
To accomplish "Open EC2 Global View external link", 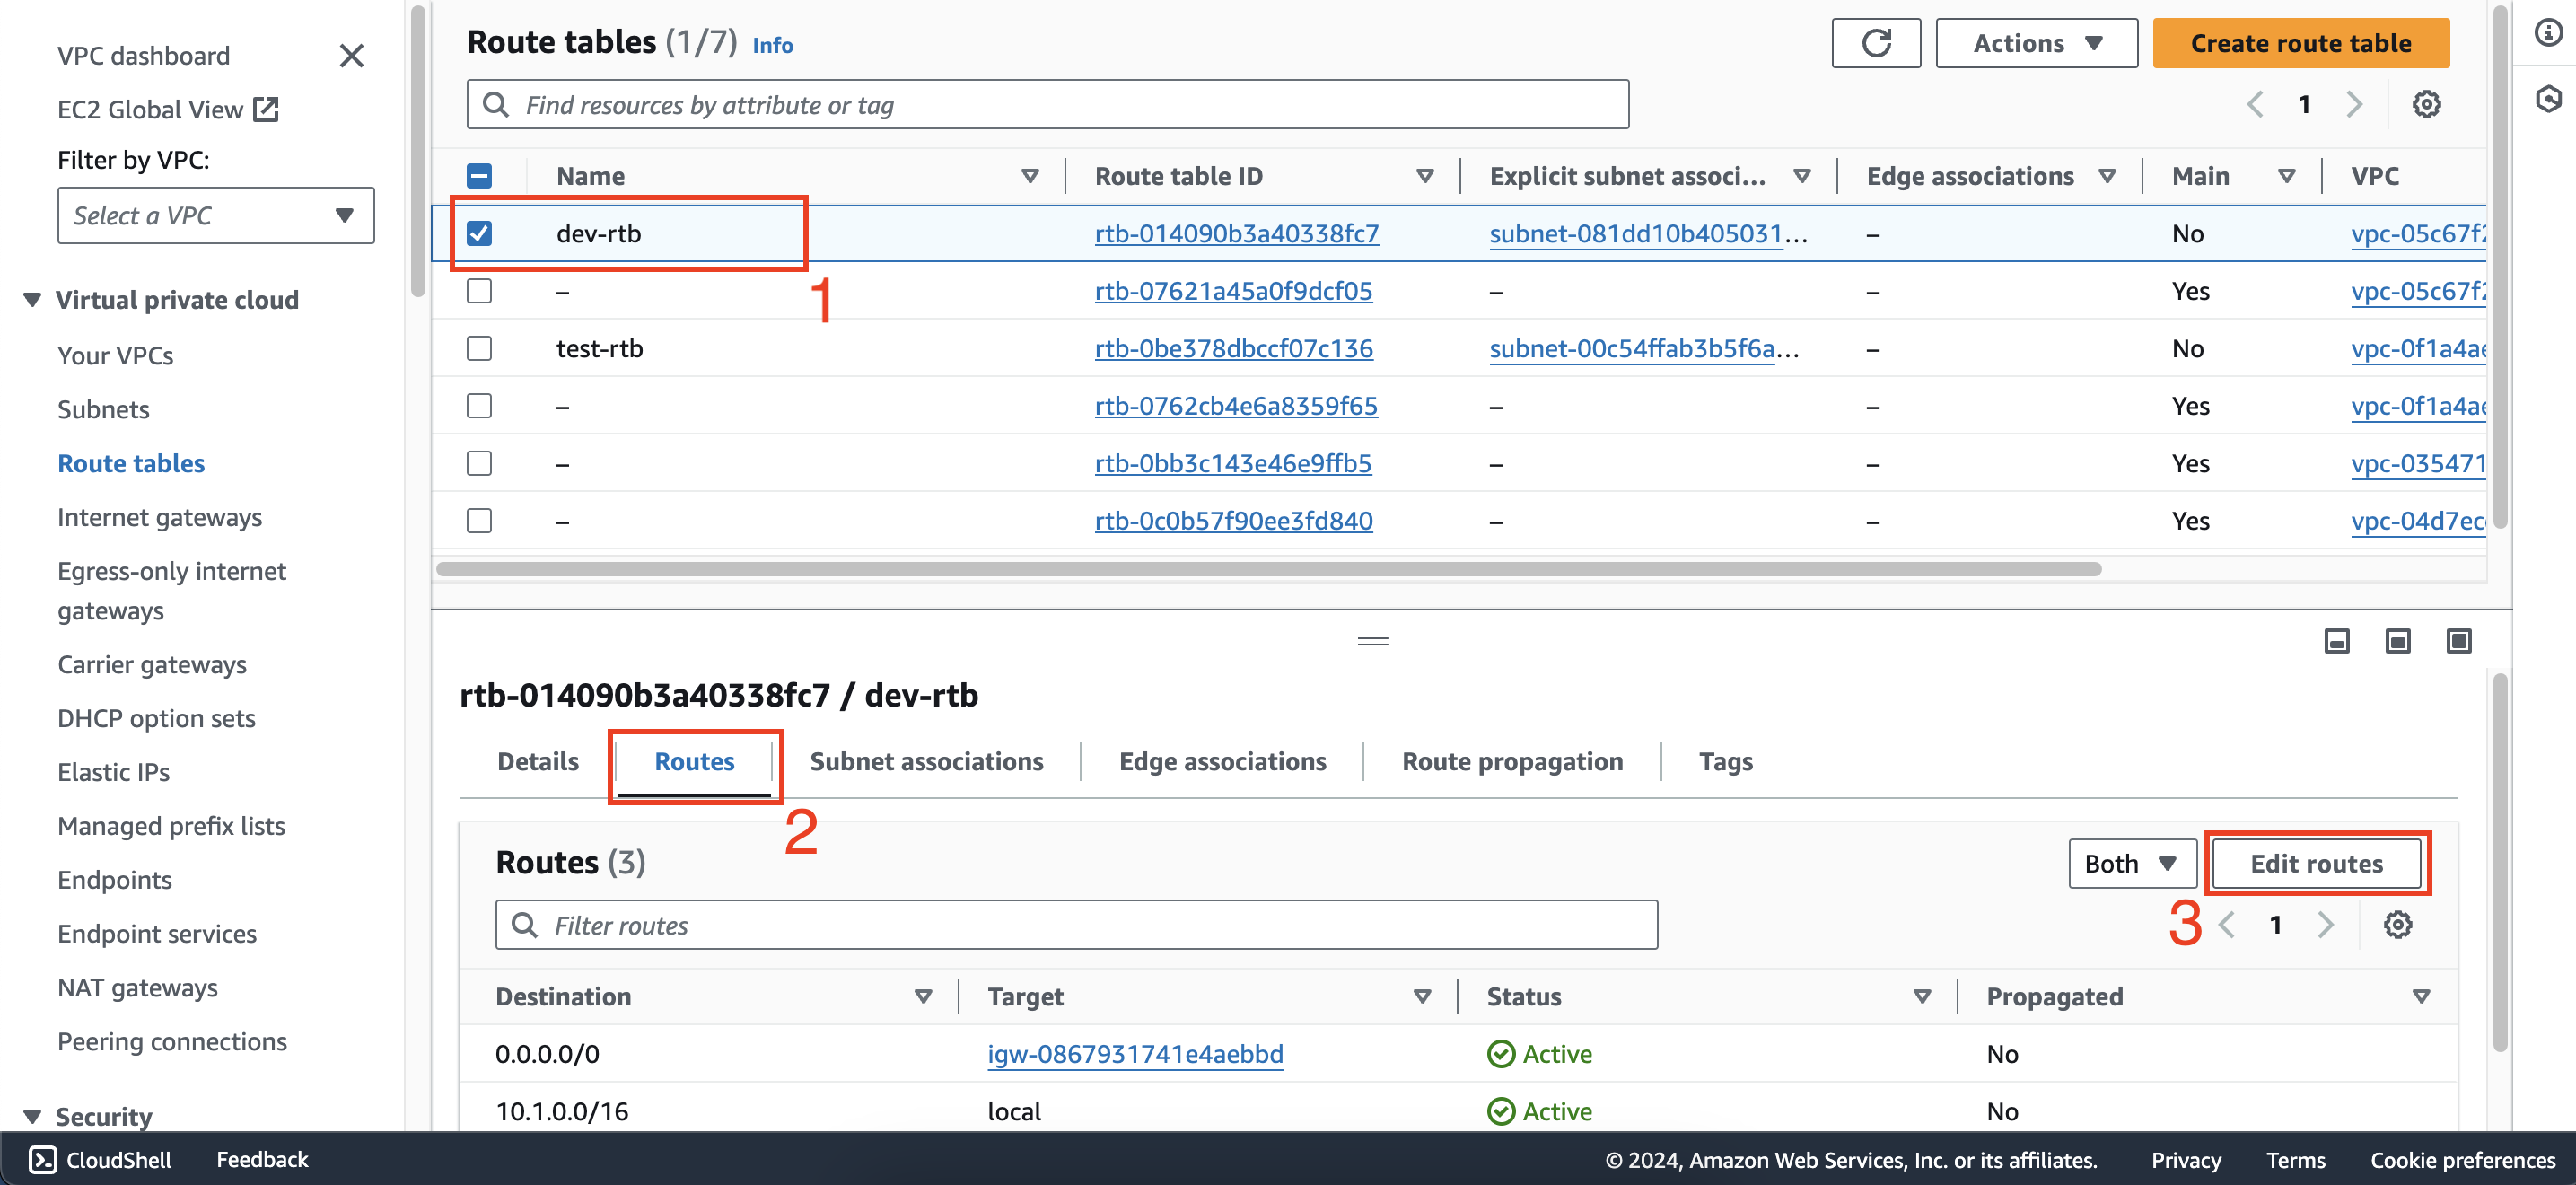I will (167, 110).
